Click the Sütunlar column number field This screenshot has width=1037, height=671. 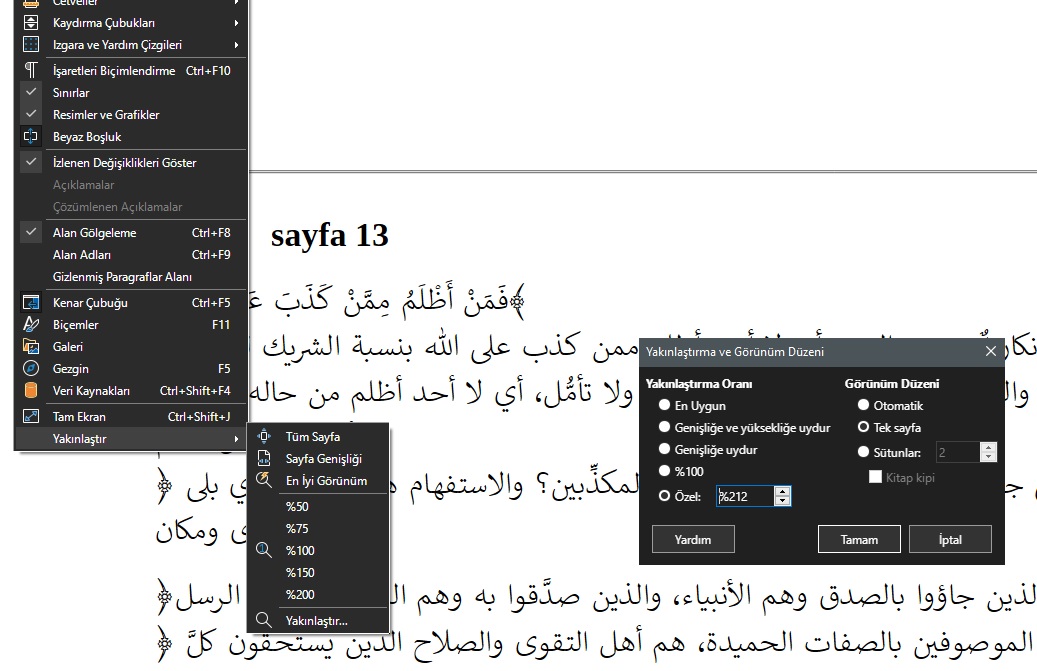click(x=958, y=452)
